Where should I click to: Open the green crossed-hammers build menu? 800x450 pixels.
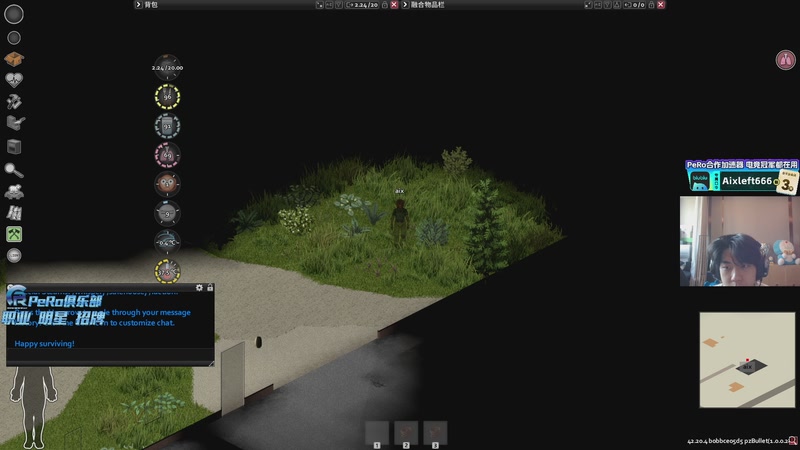click(x=14, y=234)
